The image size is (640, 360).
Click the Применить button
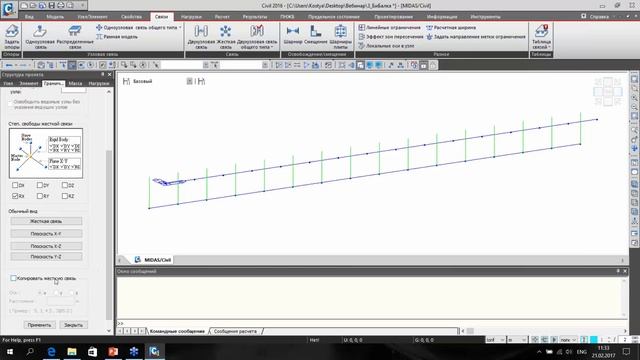(40, 325)
